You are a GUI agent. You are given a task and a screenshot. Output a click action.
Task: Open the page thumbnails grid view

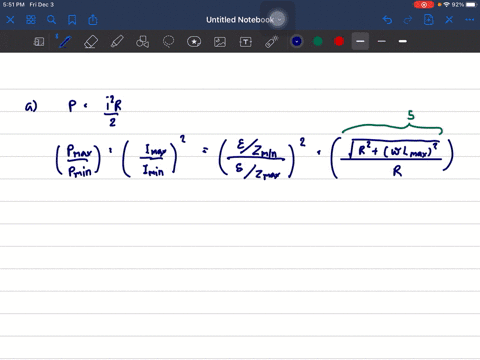31,20
